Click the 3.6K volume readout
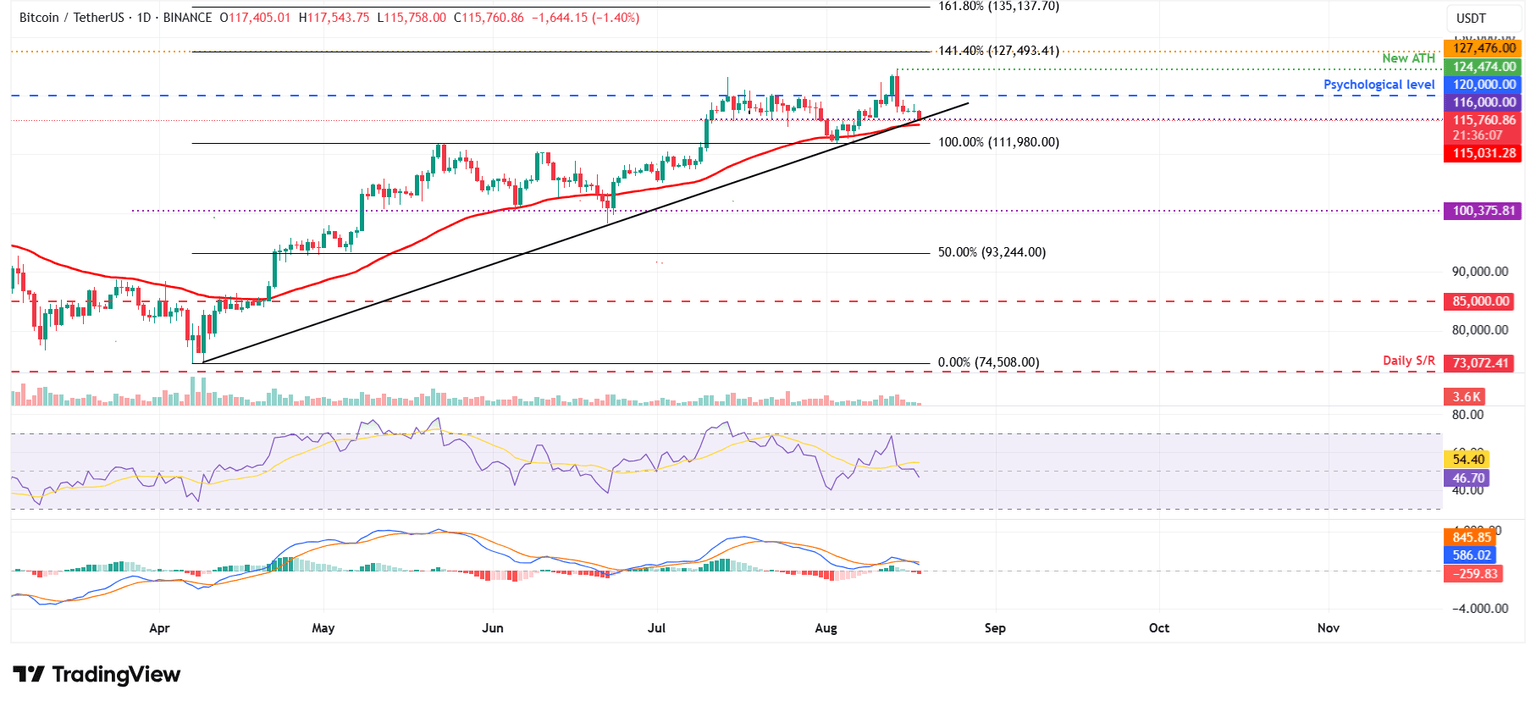The image size is (1536, 706). click(1464, 396)
